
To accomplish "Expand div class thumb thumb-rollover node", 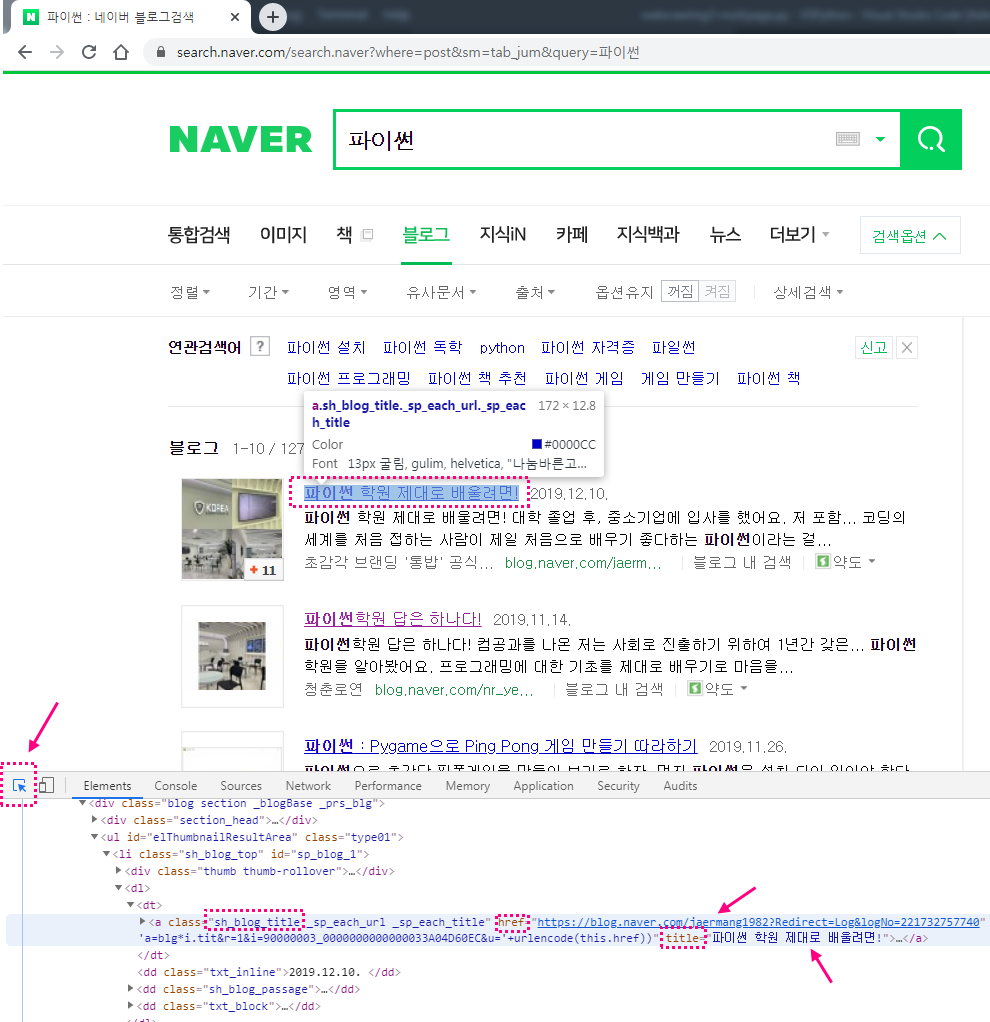I will [118, 871].
